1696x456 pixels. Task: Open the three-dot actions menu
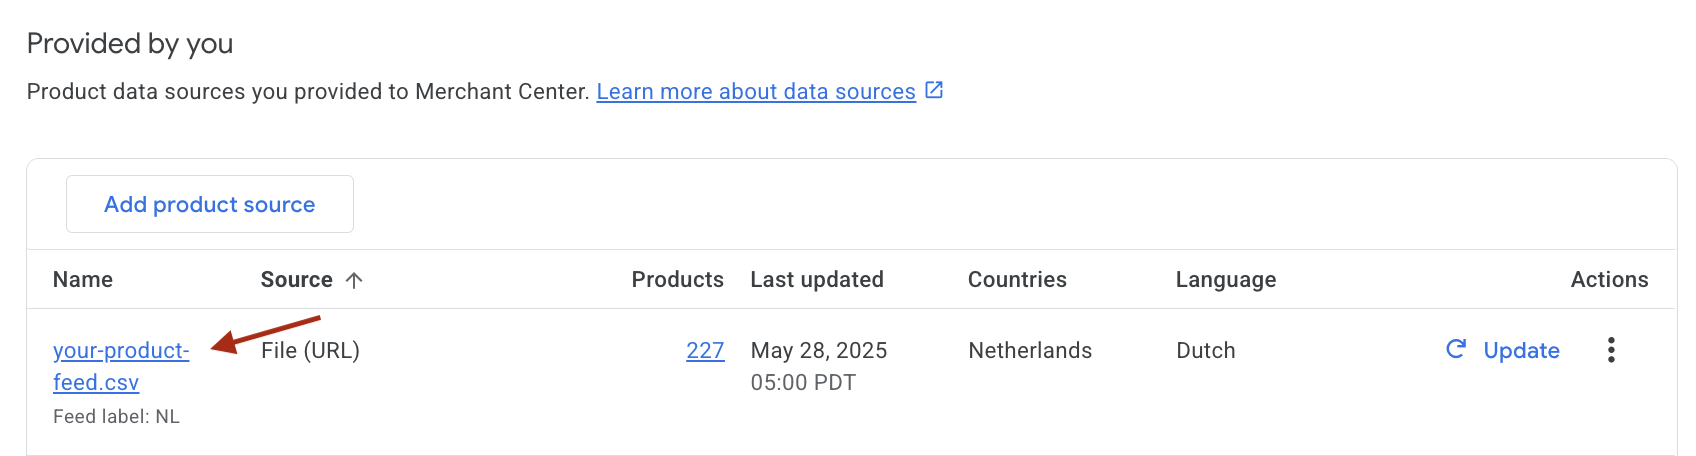pyautogui.click(x=1611, y=350)
